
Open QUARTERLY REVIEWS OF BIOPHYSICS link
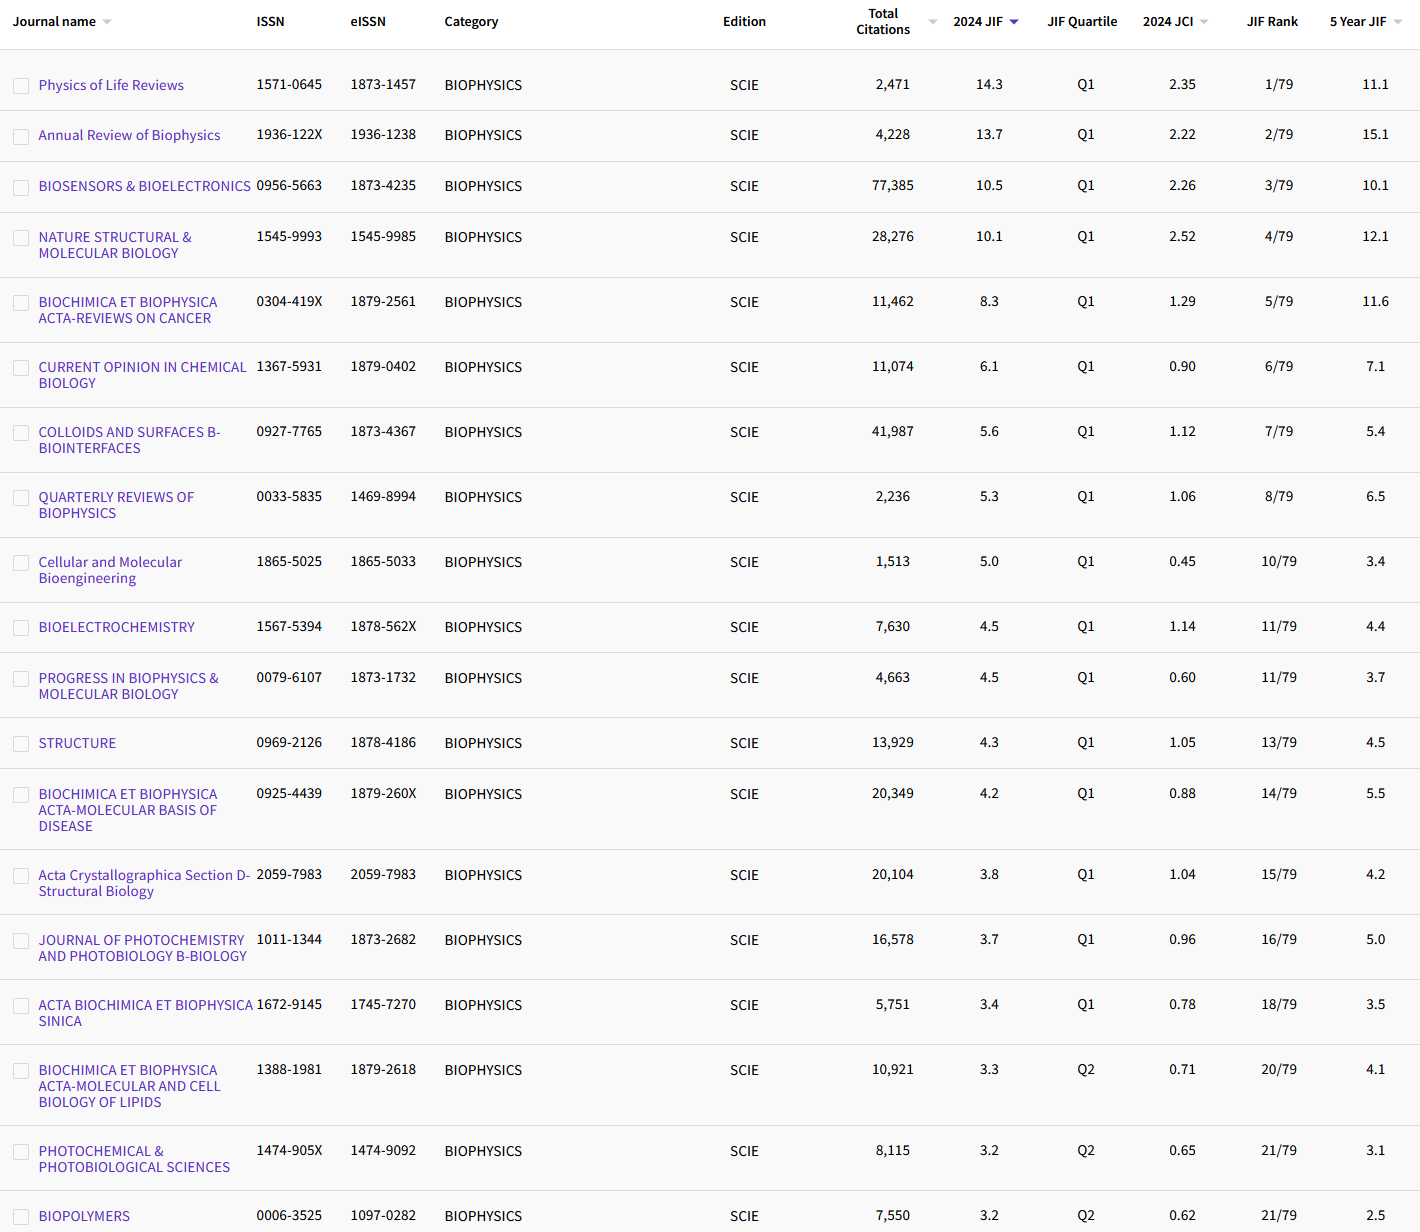116,505
